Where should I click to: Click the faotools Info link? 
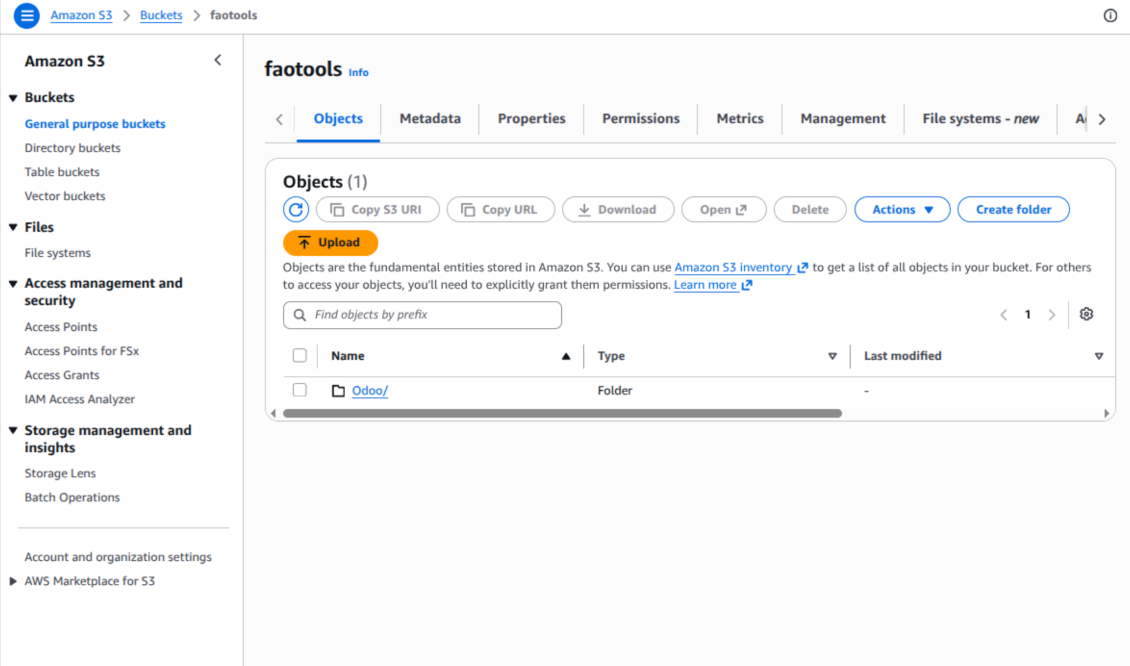[x=358, y=73]
